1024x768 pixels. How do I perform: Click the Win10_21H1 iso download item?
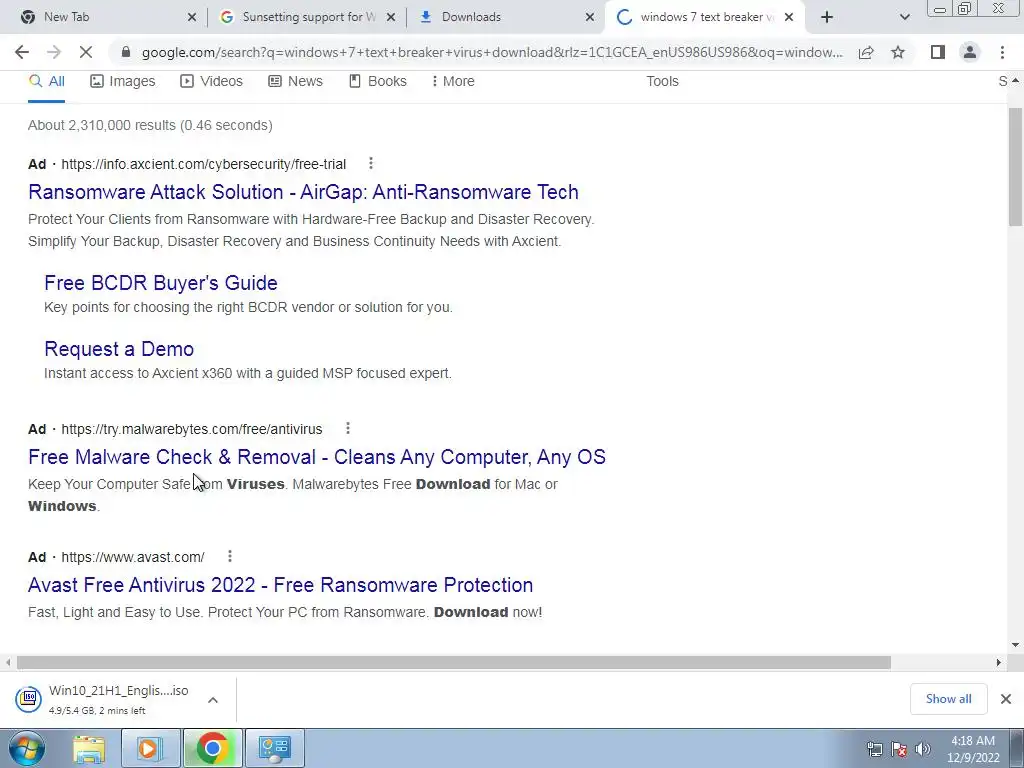[x=102, y=699]
